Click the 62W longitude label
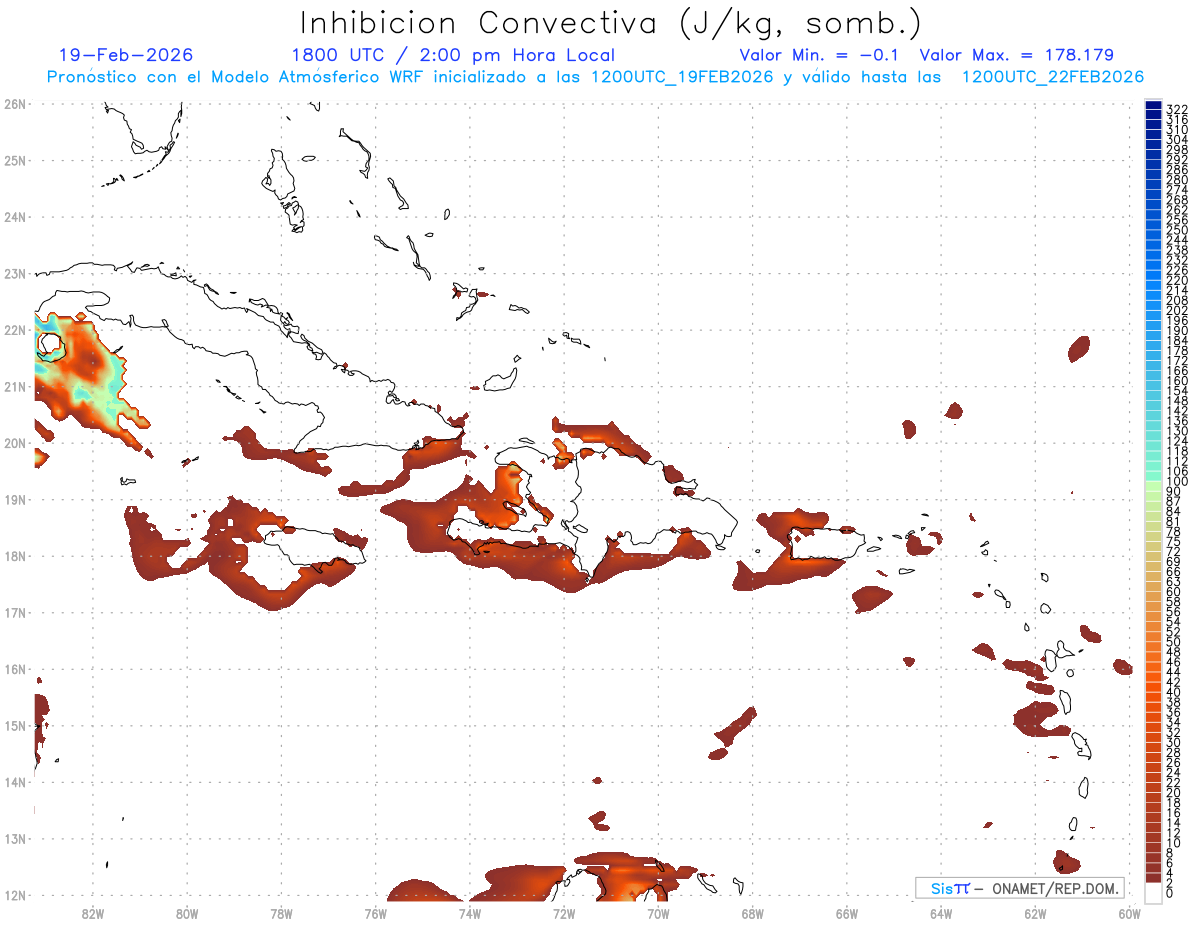This screenshot has height=927, width=1200. tap(1035, 913)
